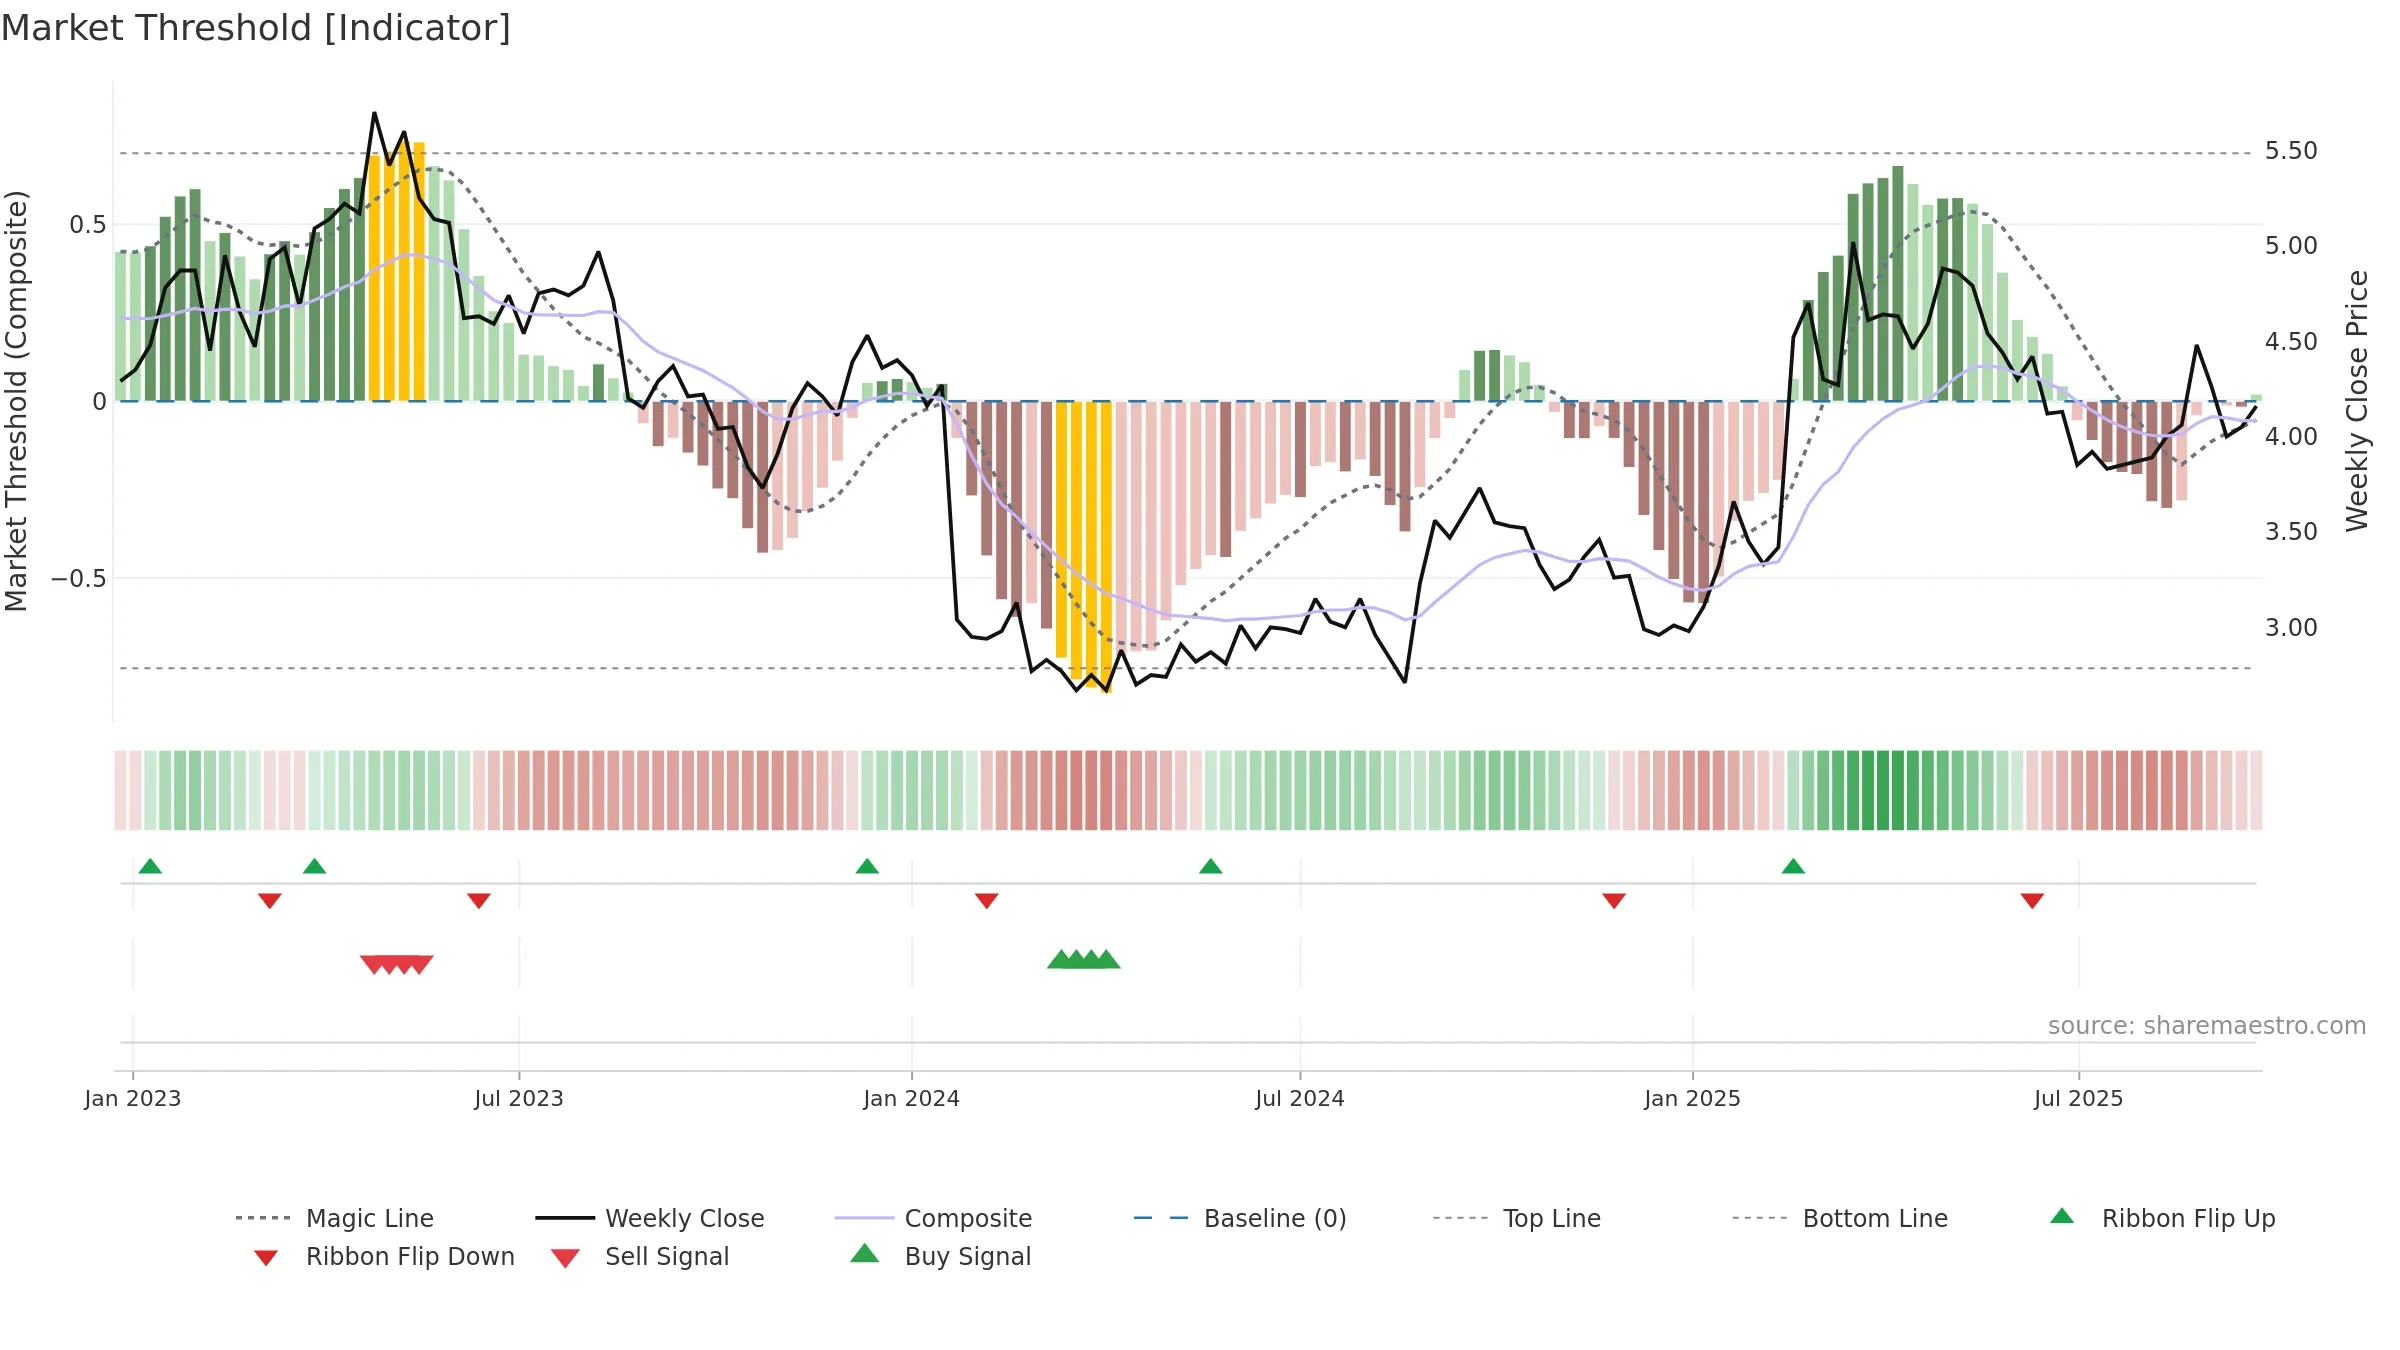Toggle the Weekly Close legend entry

pos(650,1218)
